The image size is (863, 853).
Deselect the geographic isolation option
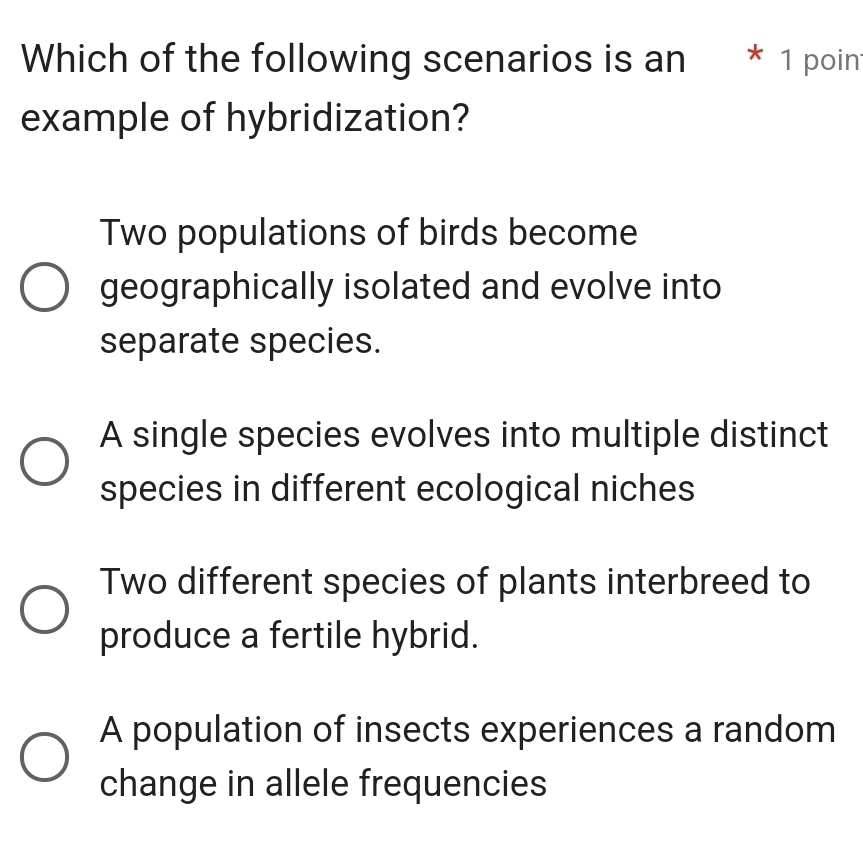(x=44, y=287)
